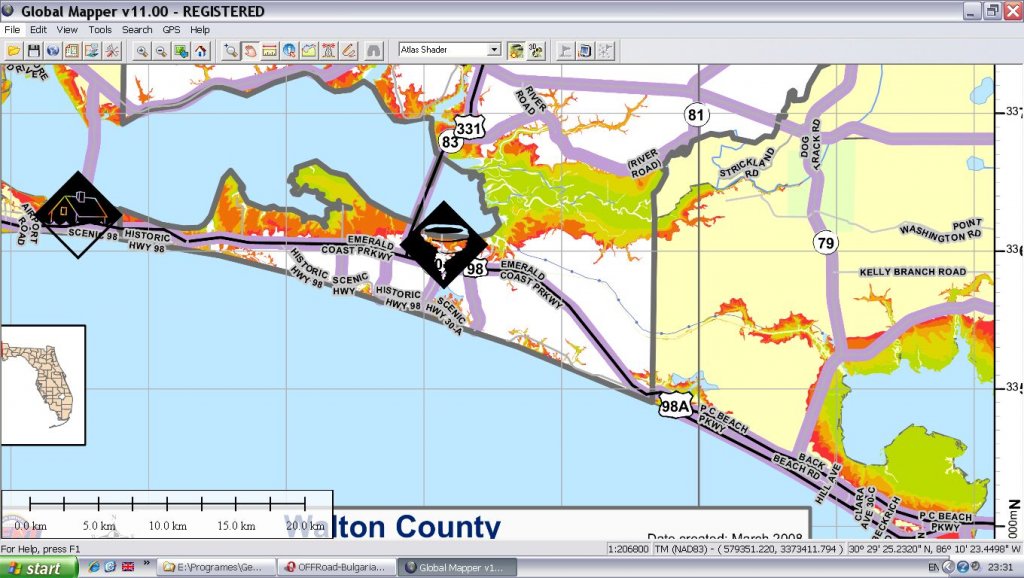
Task: Click the US 331 highway shield
Action: (469, 128)
